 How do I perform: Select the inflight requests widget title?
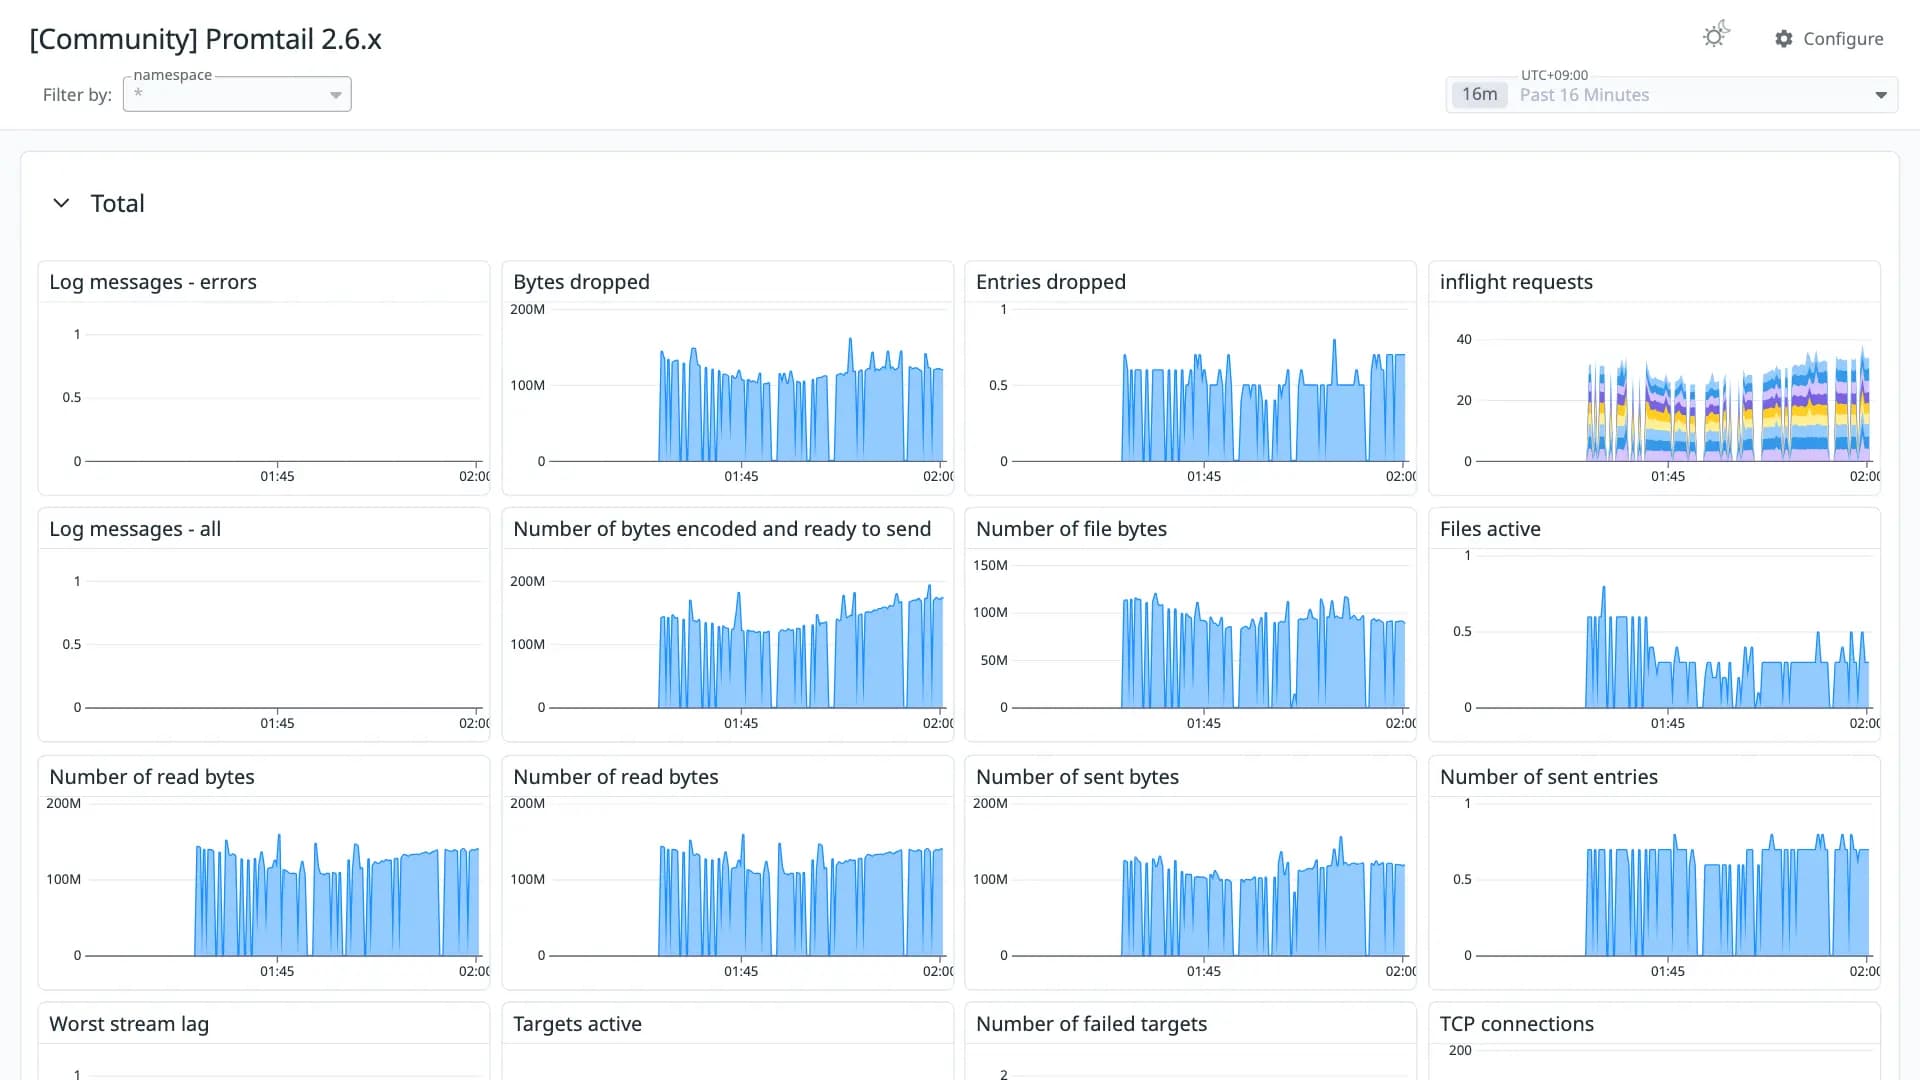tap(1516, 282)
